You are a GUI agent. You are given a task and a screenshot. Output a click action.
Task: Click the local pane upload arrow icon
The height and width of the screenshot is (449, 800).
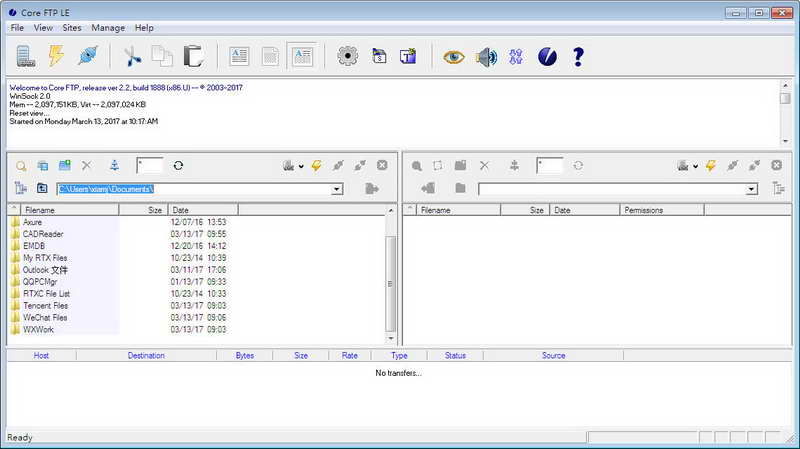click(115, 165)
